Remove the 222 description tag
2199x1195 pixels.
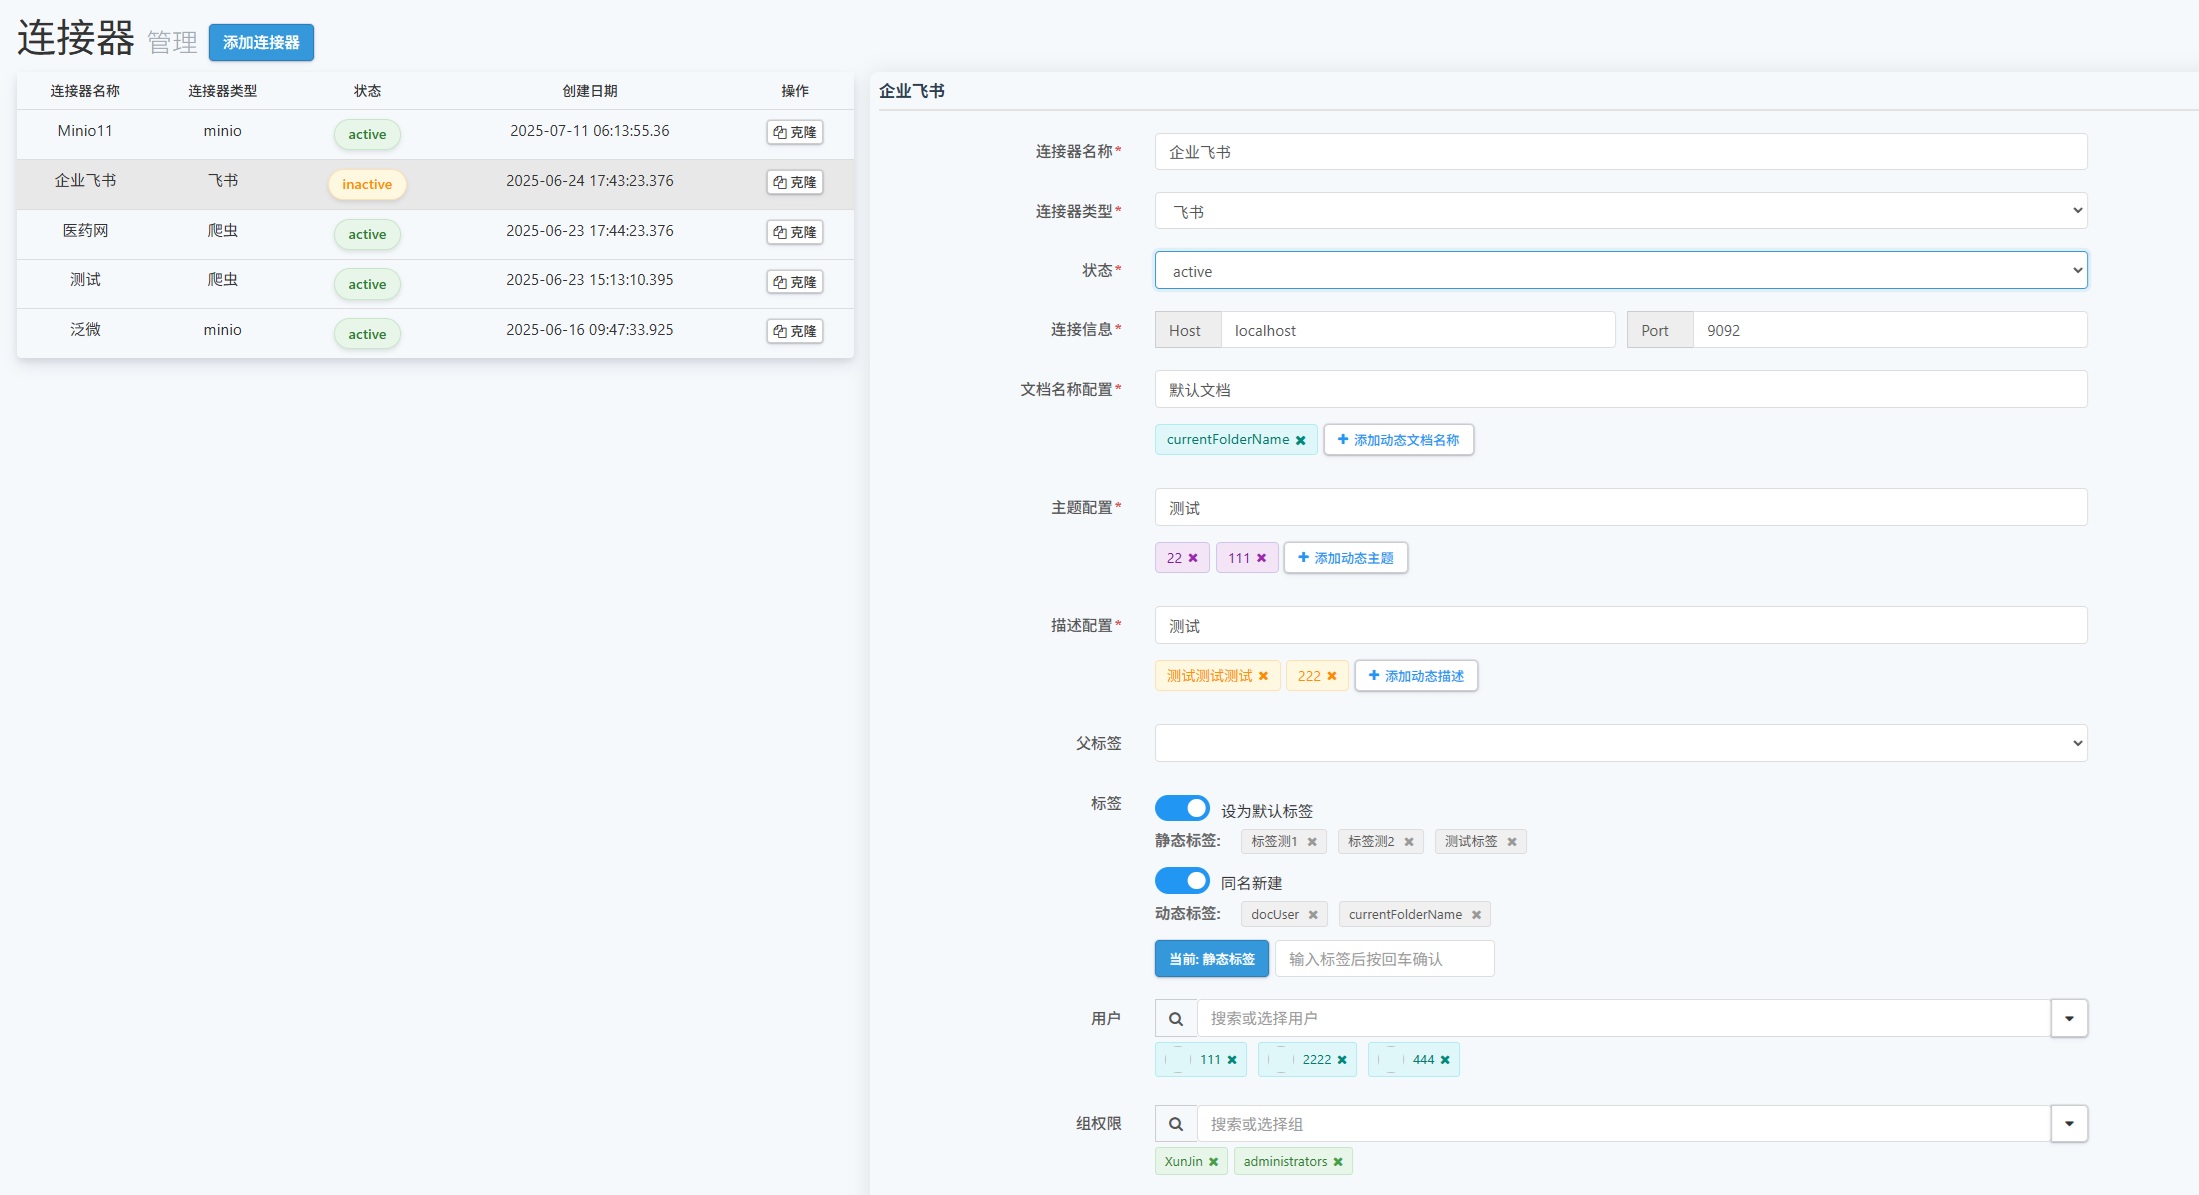(x=1331, y=677)
